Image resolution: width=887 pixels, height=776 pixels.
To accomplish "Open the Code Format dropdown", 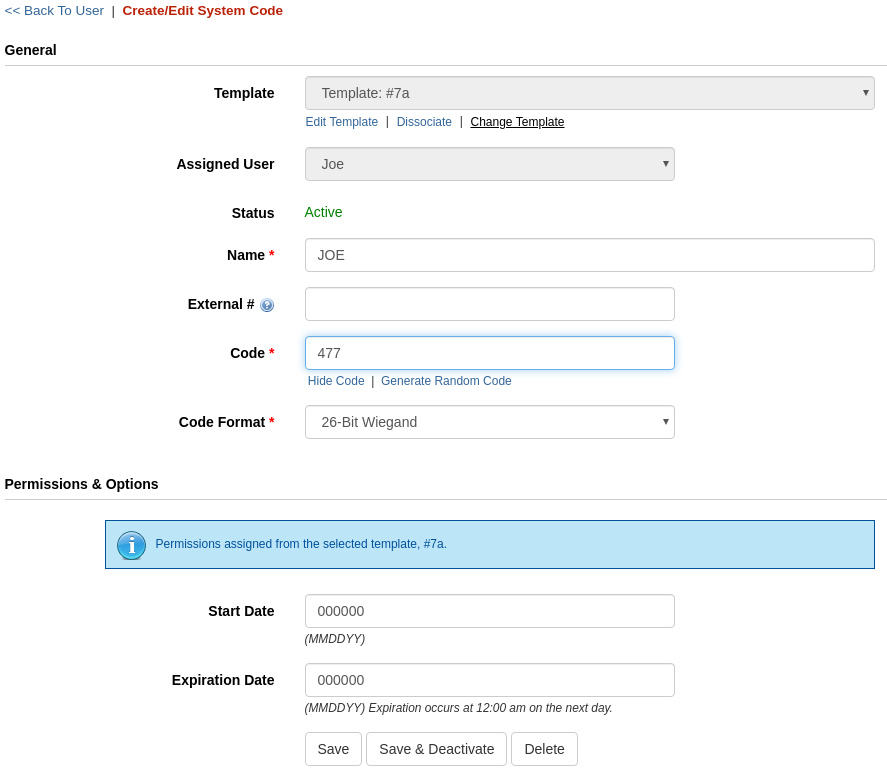I will tap(490, 422).
